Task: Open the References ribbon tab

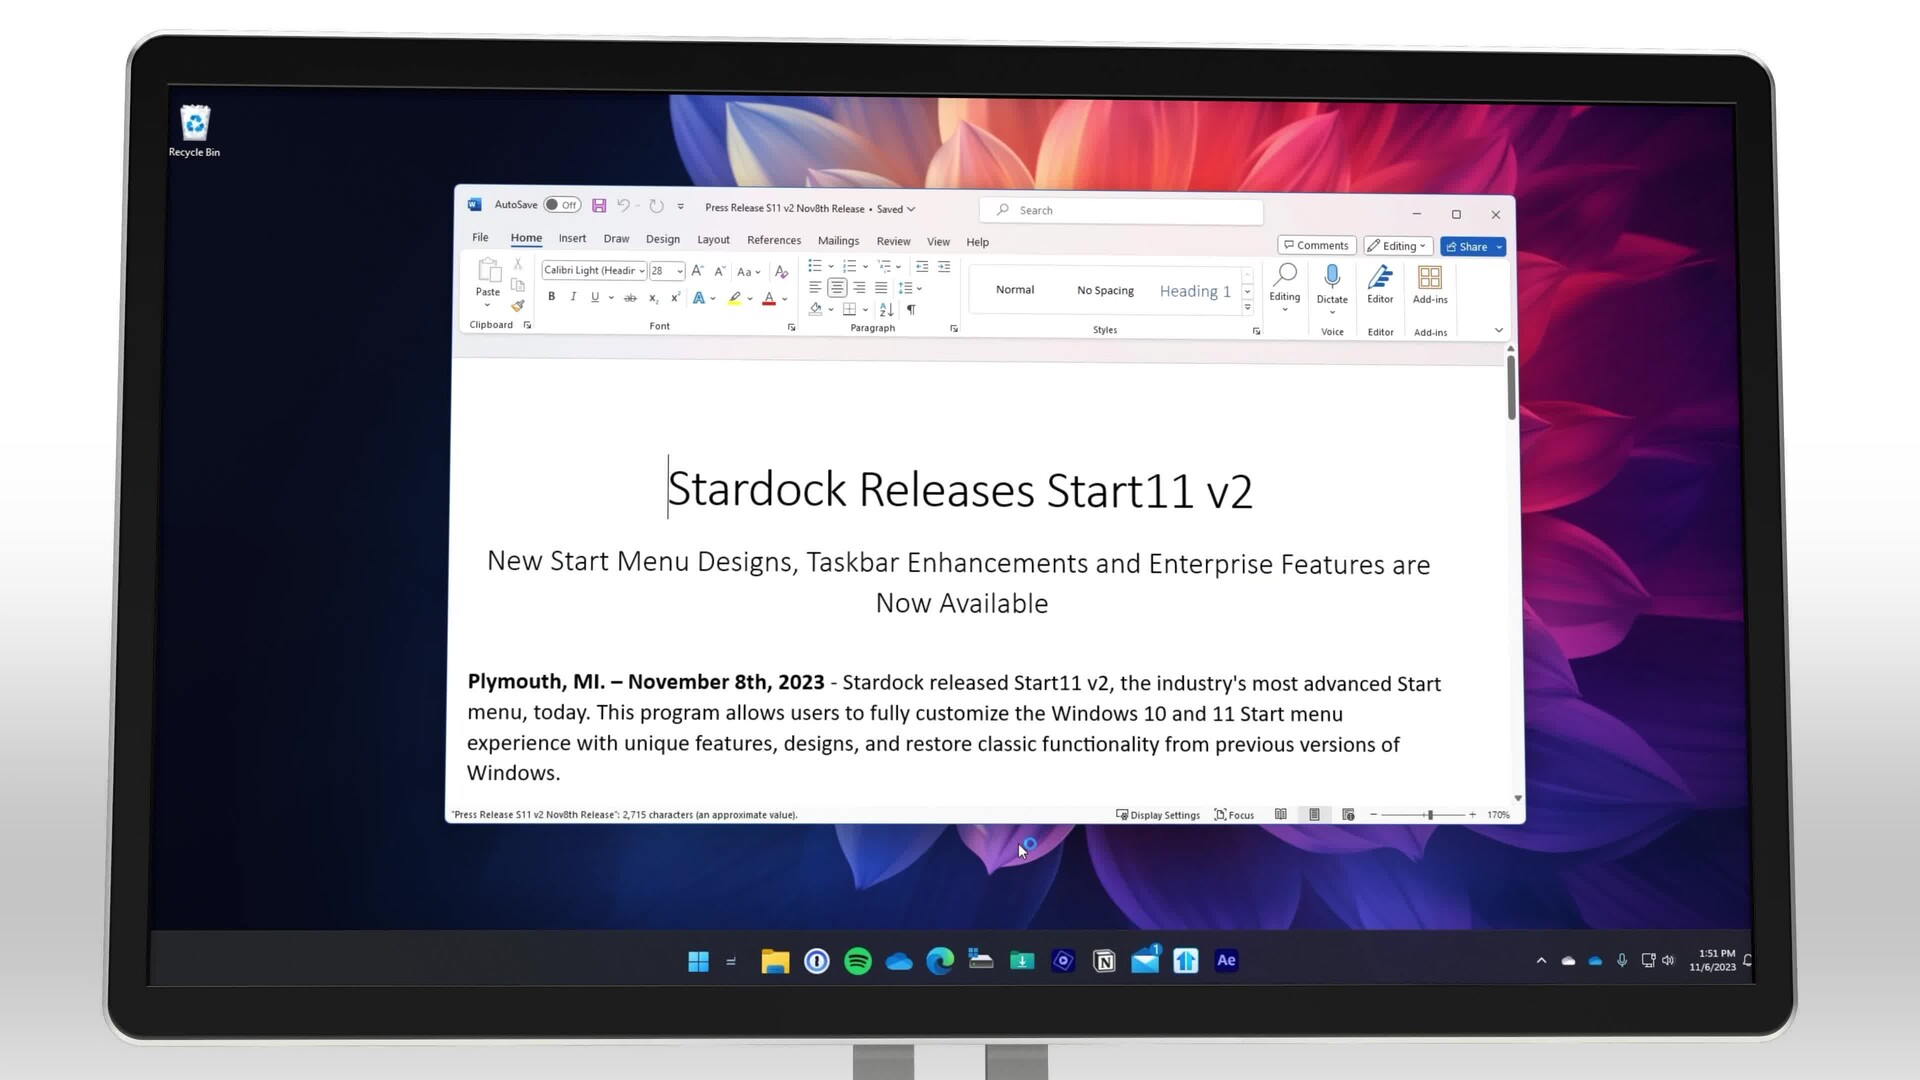Action: pyautogui.click(x=774, y=240)
